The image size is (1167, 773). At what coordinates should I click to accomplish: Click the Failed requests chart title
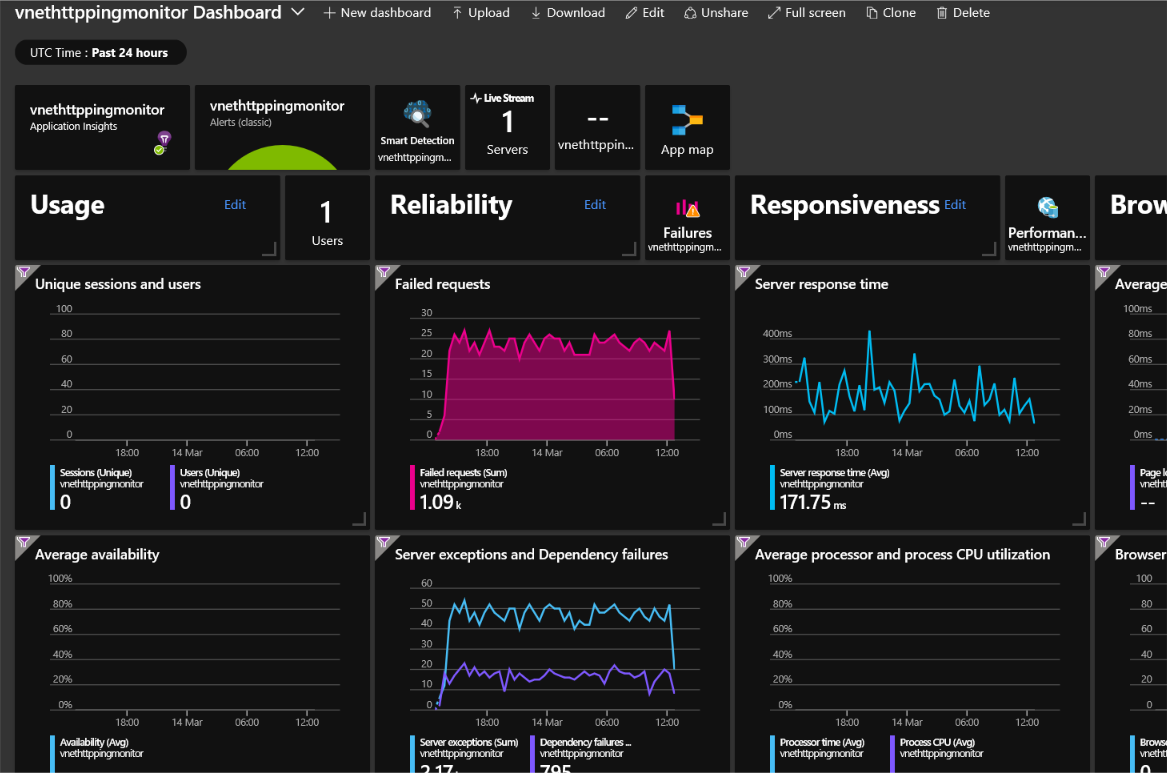click(x=442, y=284)
